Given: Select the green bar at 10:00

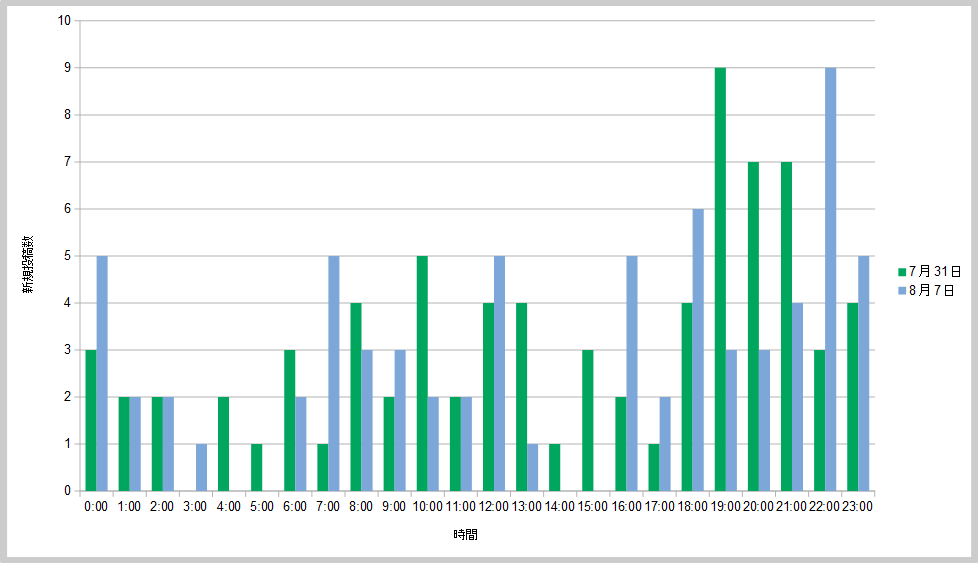Looking at the screenshot, I should 422,373.
